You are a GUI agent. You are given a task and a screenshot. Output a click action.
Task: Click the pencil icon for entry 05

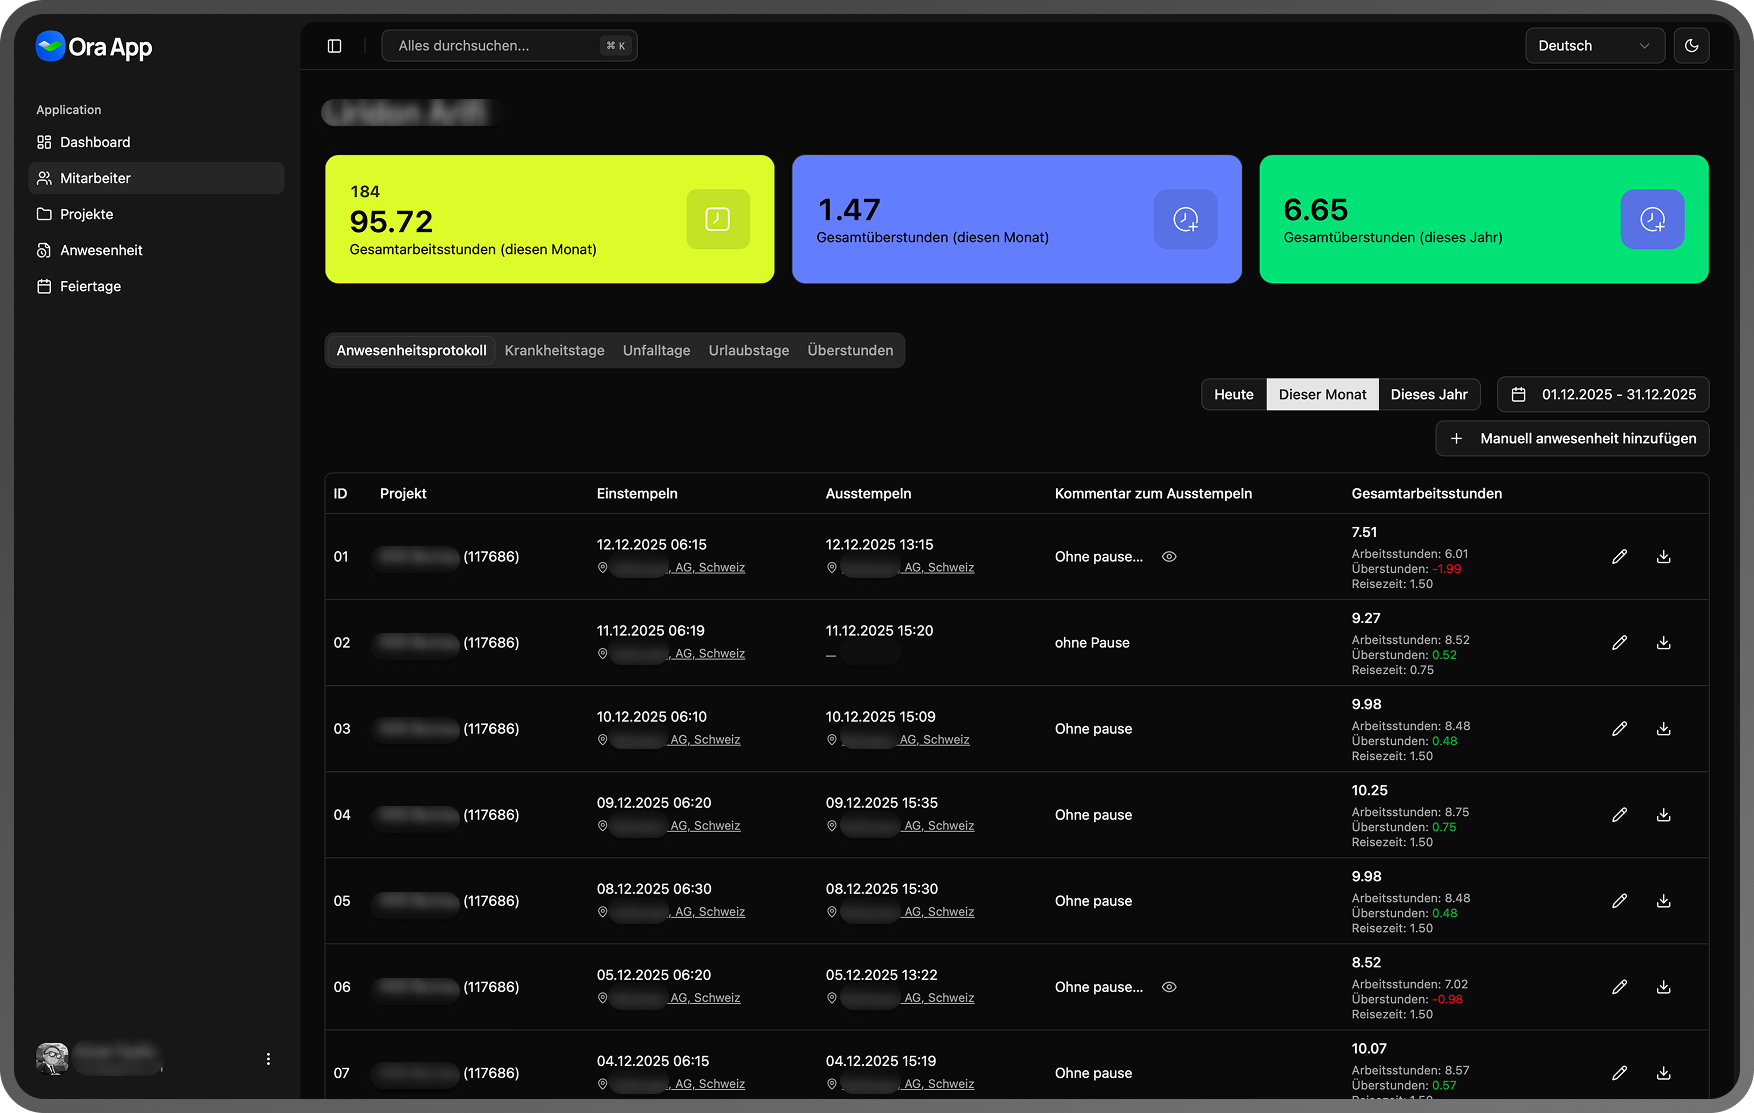[x=1619, y=901]
